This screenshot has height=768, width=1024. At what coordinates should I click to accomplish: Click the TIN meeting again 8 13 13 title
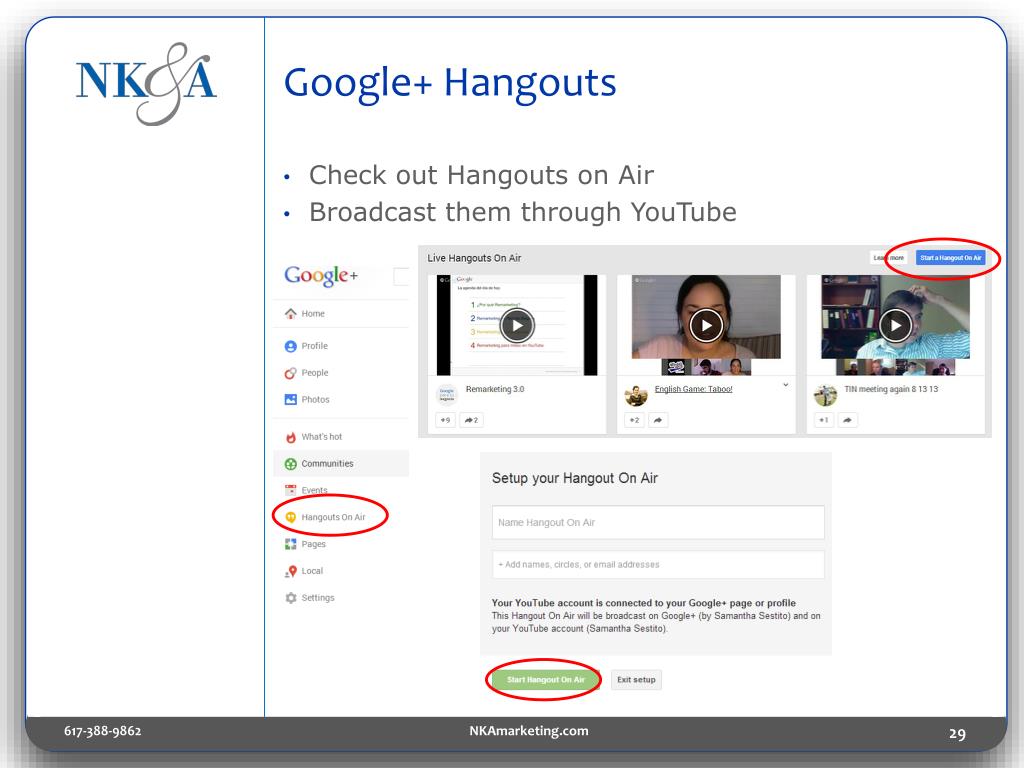(891, 389)
